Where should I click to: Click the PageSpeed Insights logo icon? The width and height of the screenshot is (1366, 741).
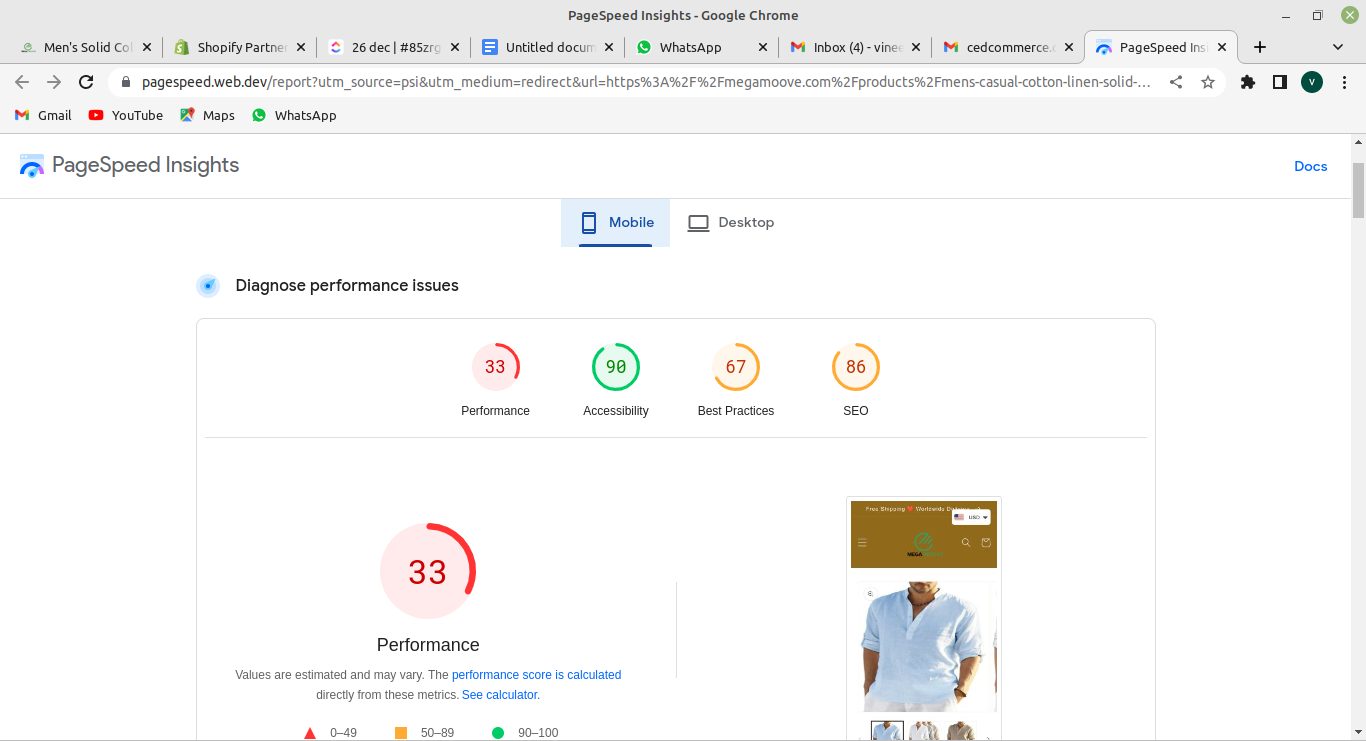(x=32, y=166)
